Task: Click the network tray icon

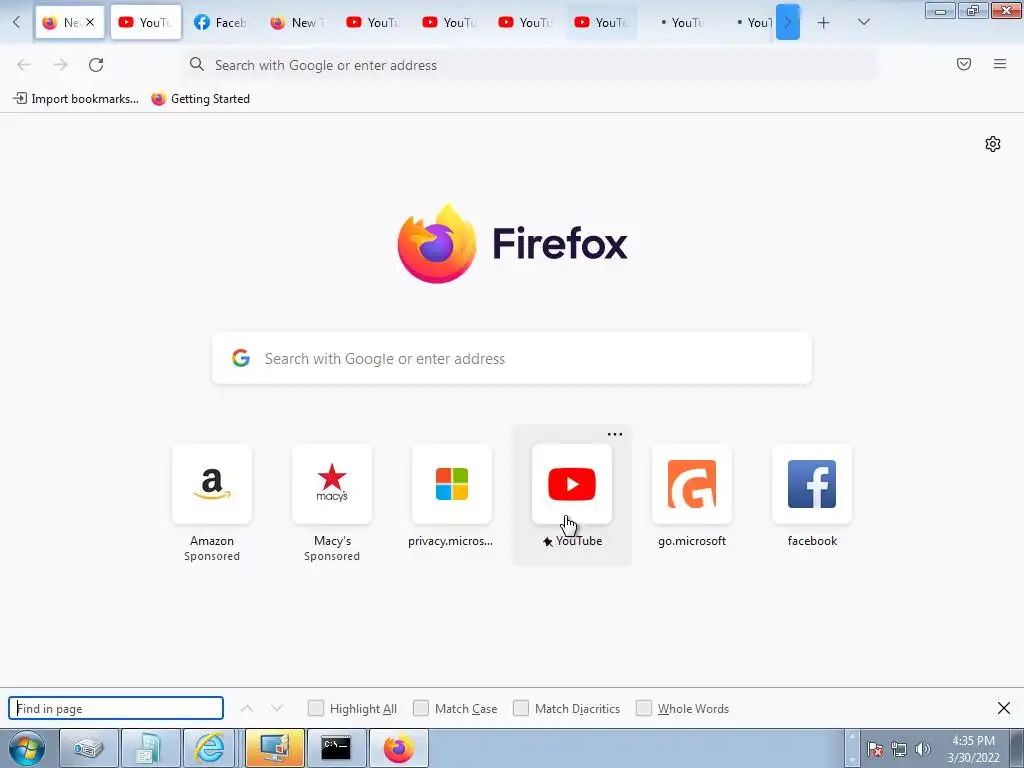Action: coord(899,749)
